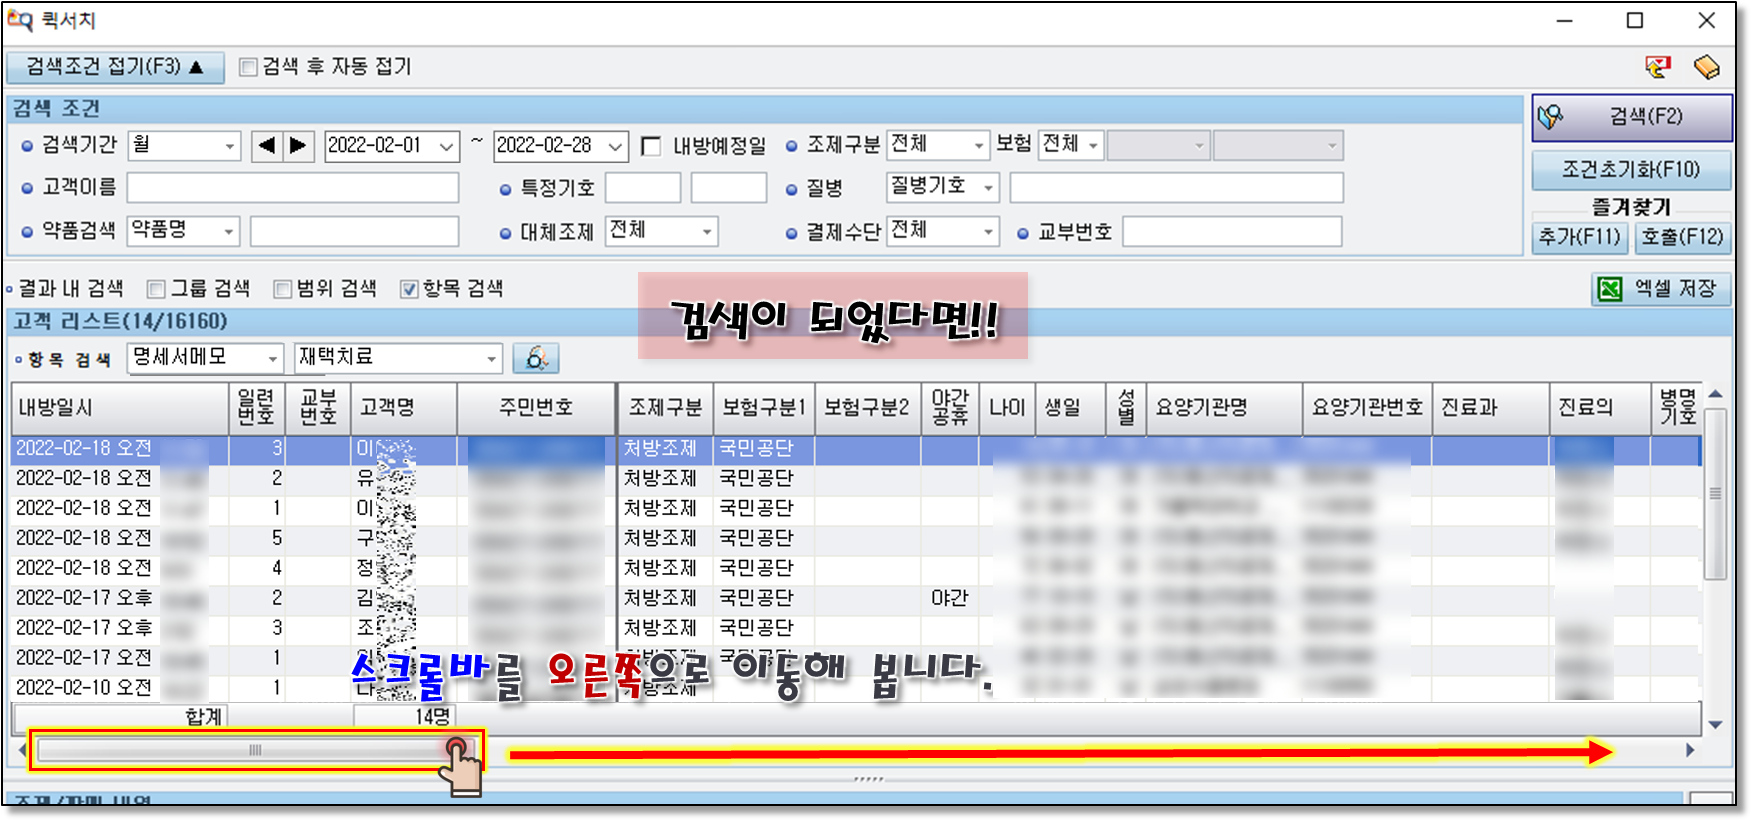This screenshot has height=822, width=1753.
Task: Click the 보험구분1 column header
Action: 764,408
